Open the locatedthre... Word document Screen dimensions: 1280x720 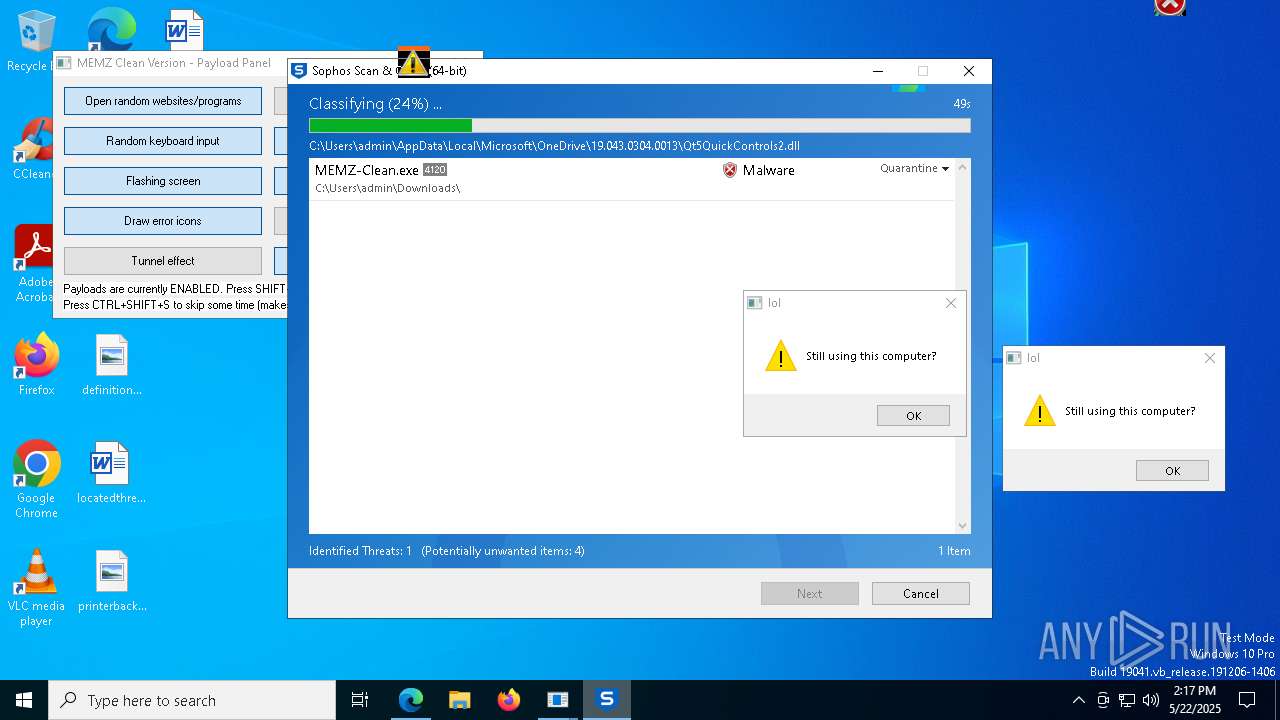click(x=112, y=473)
